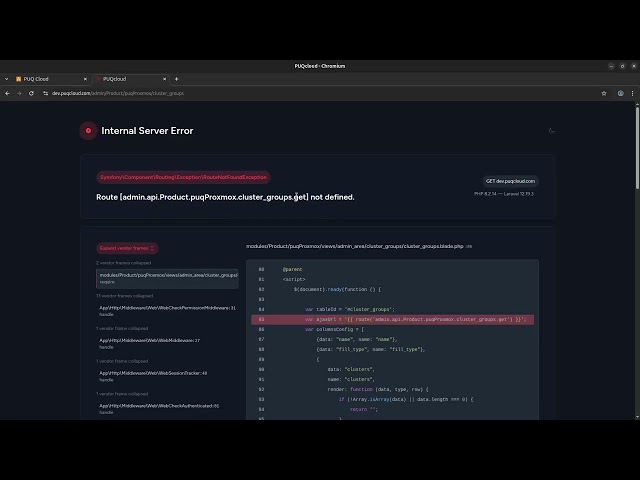Screen dimensions: 640x480
Task: Open a new tab with the plus button
Action: click(176, 79)
